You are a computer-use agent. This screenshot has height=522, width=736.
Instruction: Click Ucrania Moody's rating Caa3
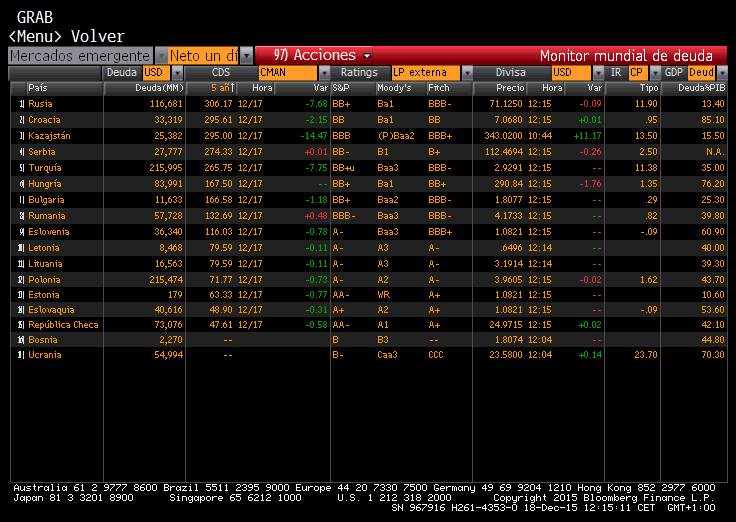(387, 354)
